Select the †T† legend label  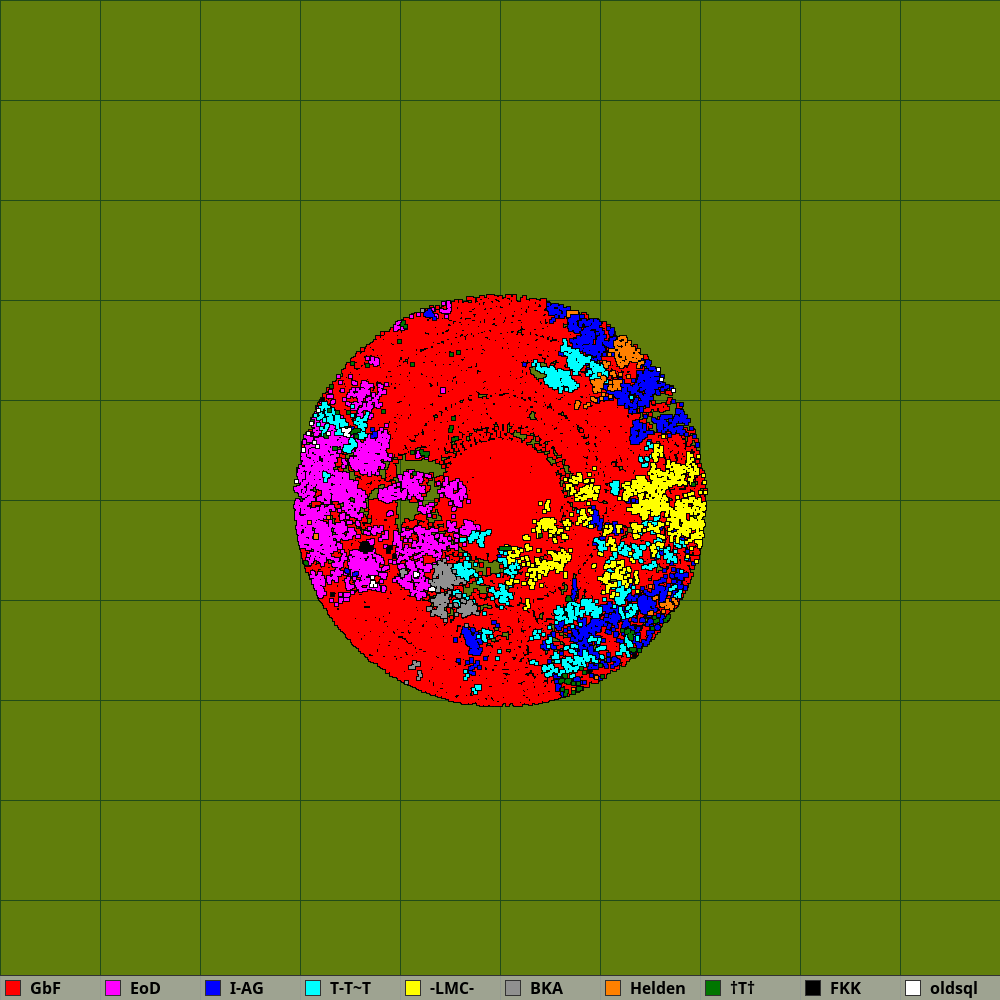click(x=742, y=988)
